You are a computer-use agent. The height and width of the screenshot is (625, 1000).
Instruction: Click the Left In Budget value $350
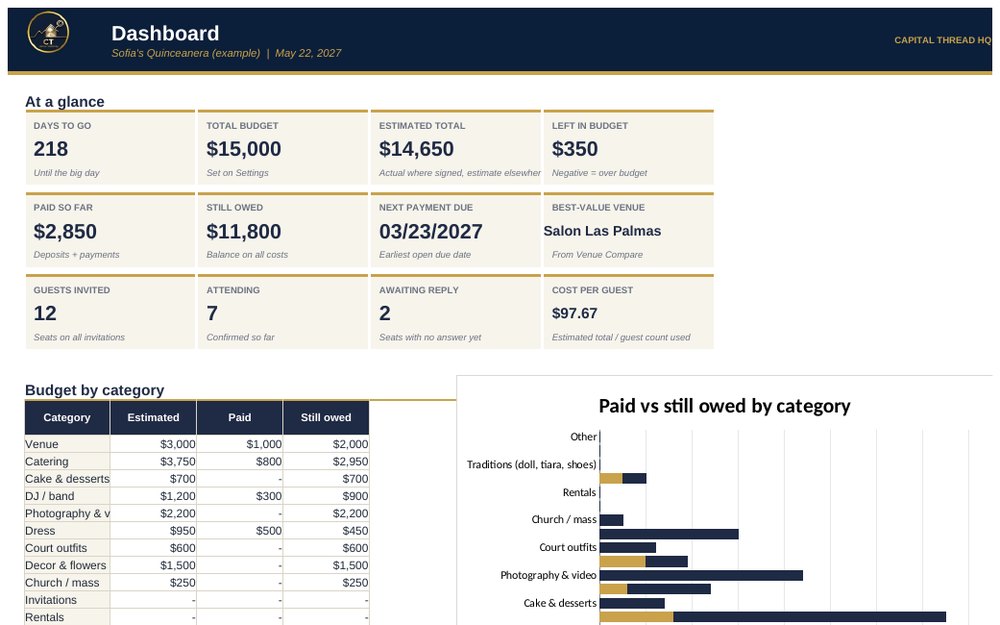(x=575, y=149)
